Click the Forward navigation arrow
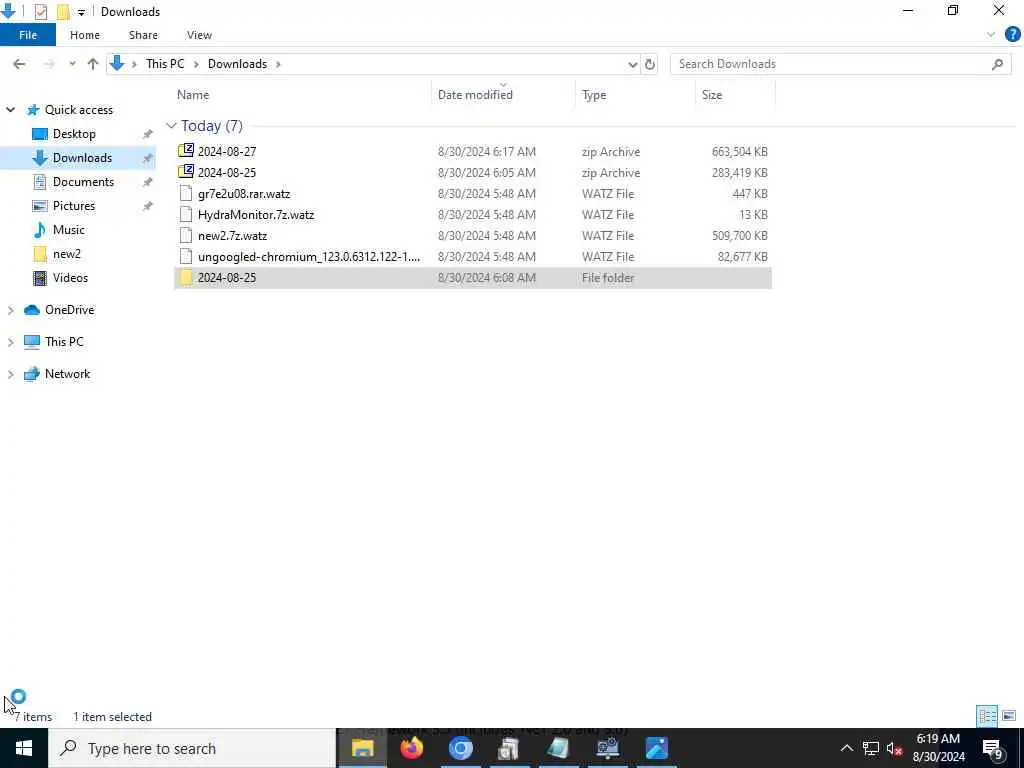 (49, 64)
